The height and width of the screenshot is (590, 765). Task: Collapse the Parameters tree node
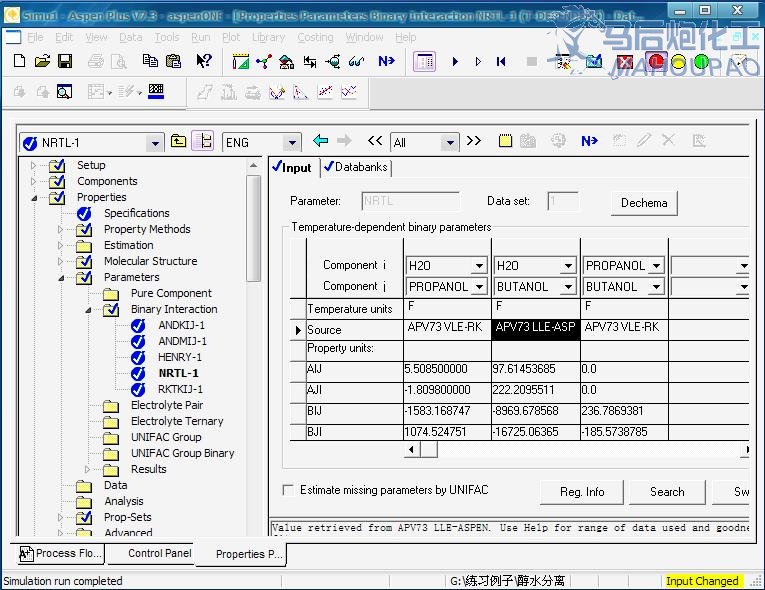click(x=61, y=278)
